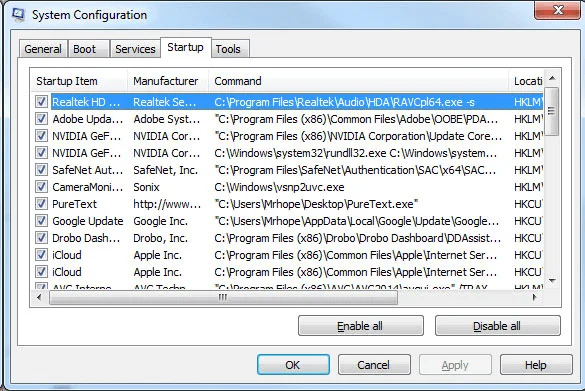Image resolution: width=585 pixels, height=391 pixels.
Task: Uncheck NVIDIA GeForce item with rundll32 command
Action: [x=41, y=153]
